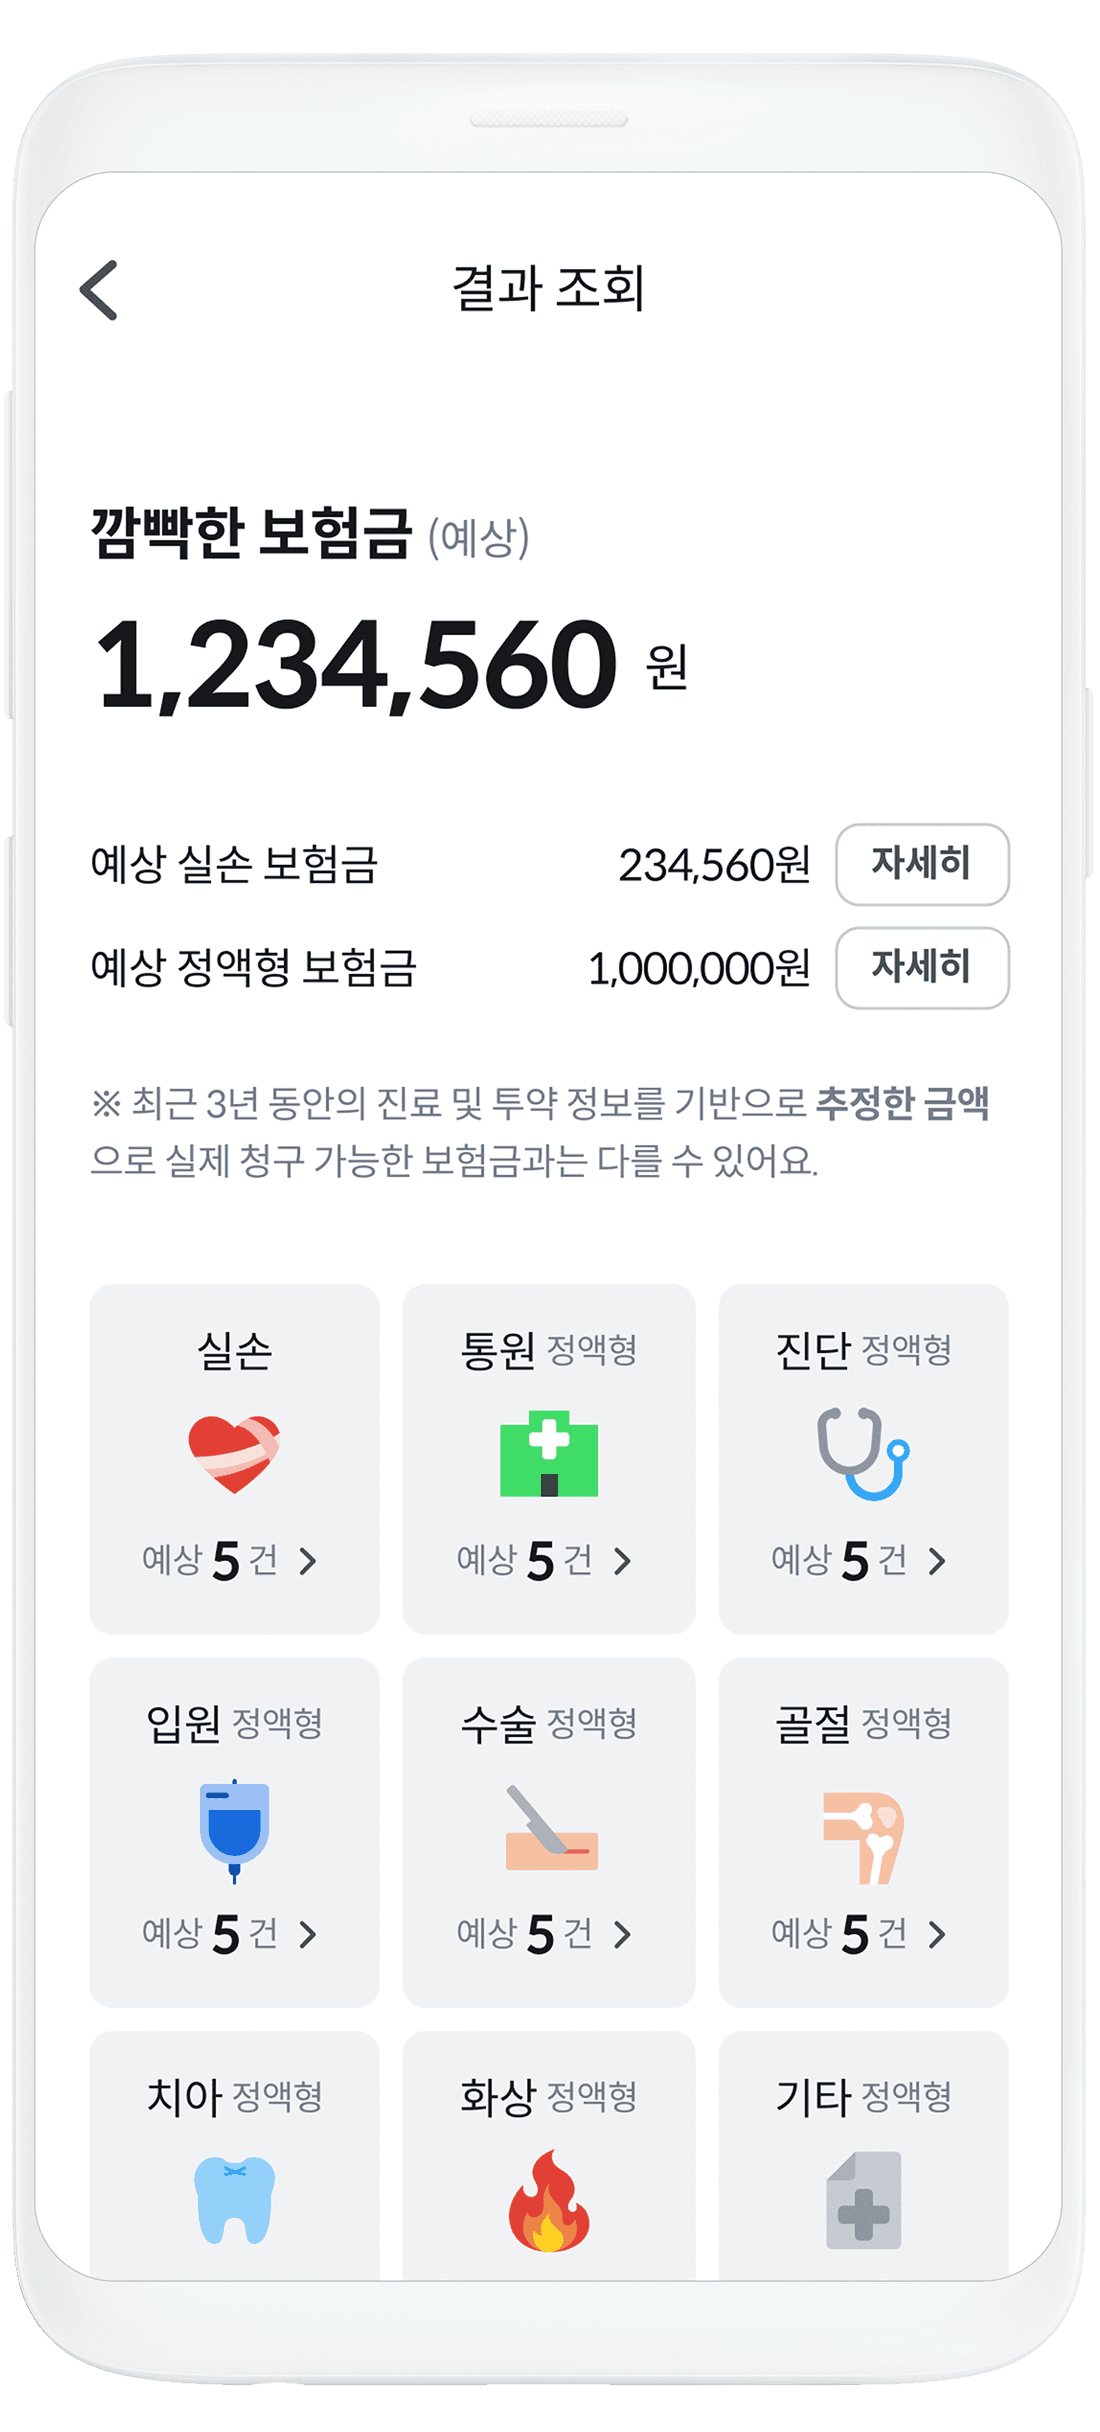The width and height of the screenshot is (1100, 2432).
Task: Expand 골절 정액형 예상 5건 chevron
Action: 937,1934
